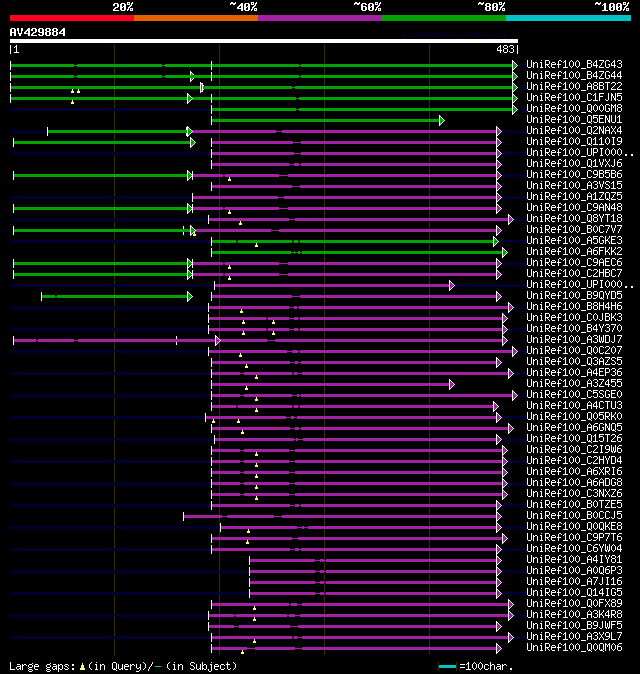Select the UniRef100_Q0QKE8 label

click(x=574, y=527)
